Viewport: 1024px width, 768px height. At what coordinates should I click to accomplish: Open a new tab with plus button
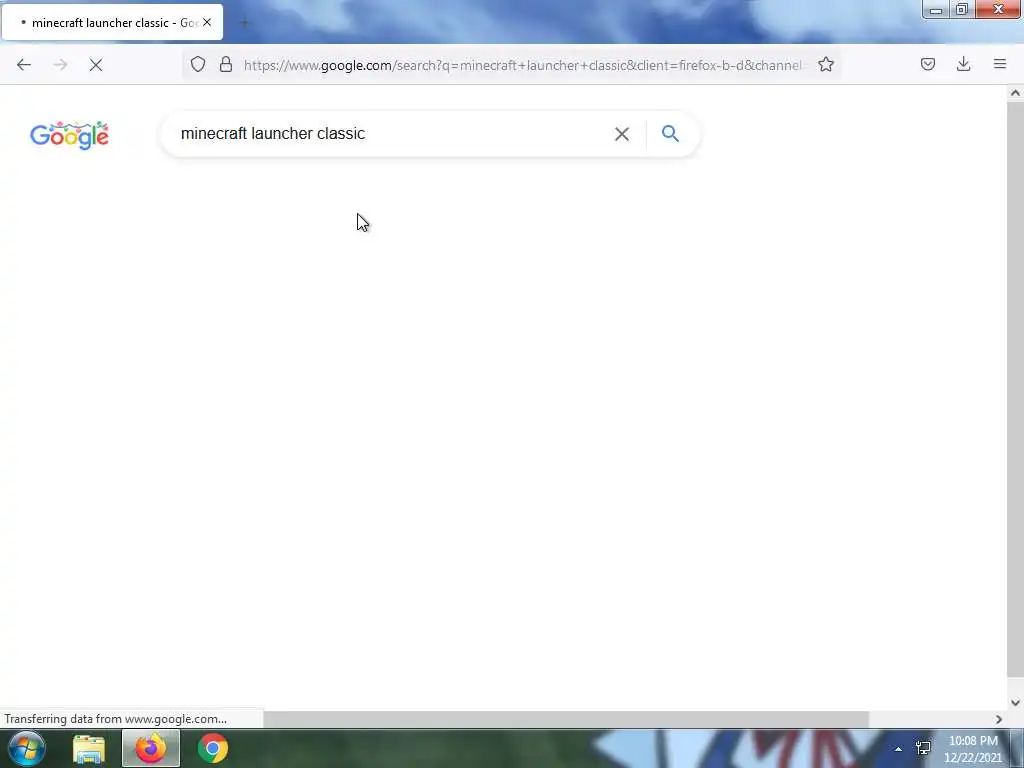[245, 23]
